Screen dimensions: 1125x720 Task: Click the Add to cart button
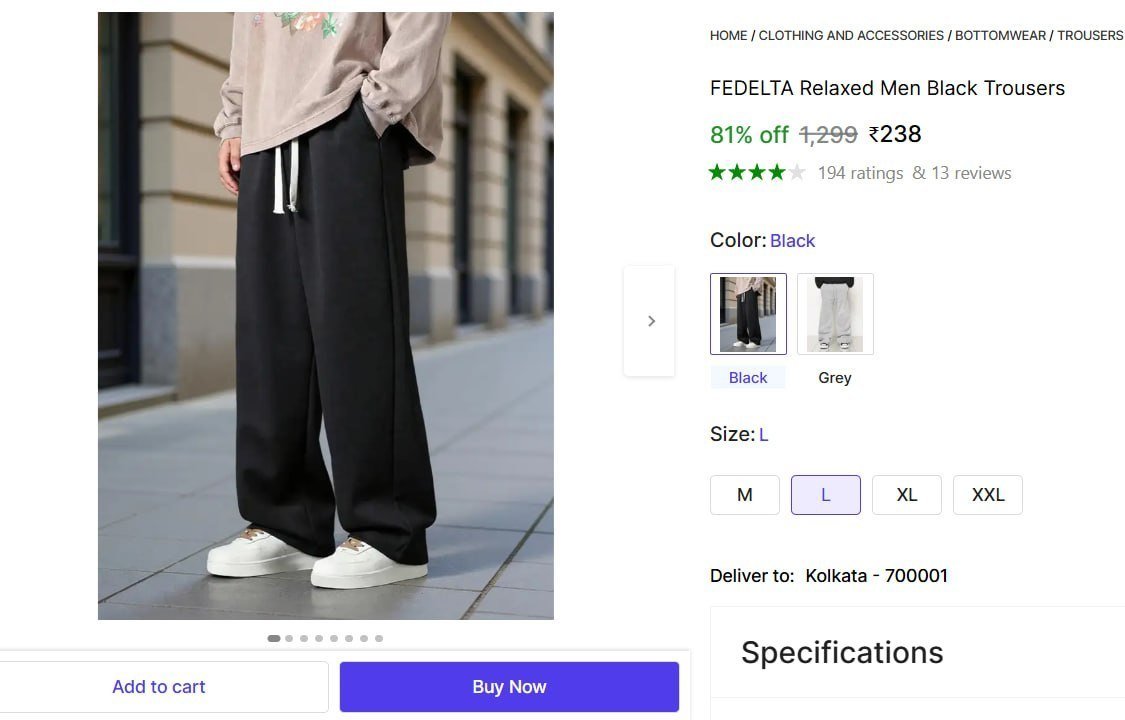159,687
